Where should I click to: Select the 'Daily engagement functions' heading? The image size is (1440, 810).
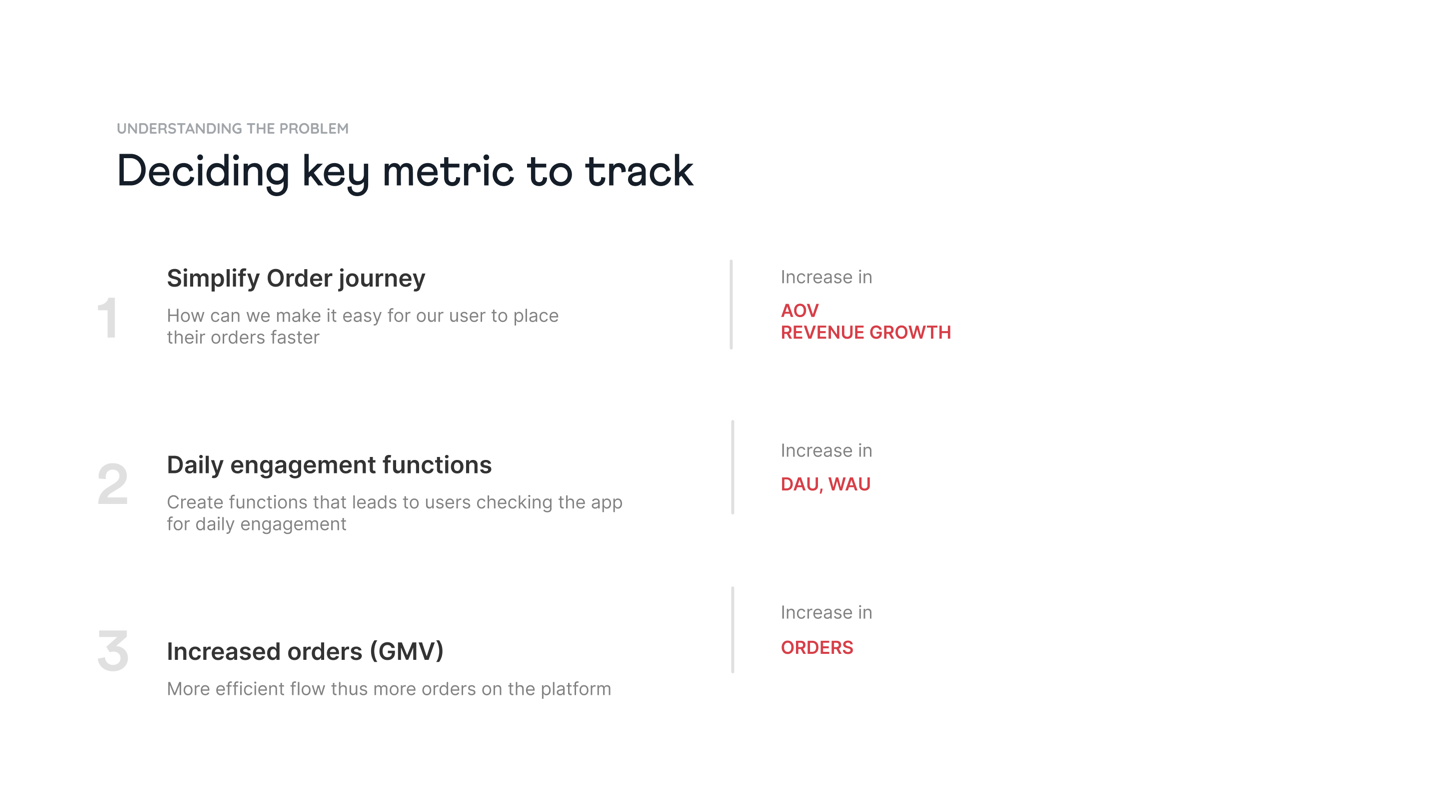pos(329,464)
